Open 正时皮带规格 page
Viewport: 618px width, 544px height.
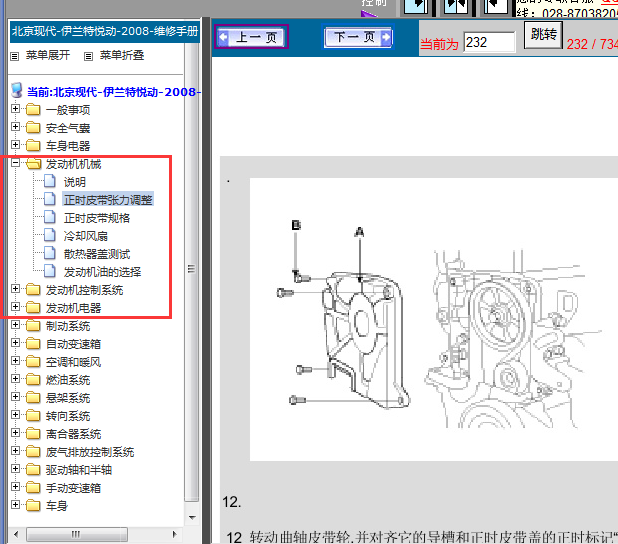(x=97, y=218)
